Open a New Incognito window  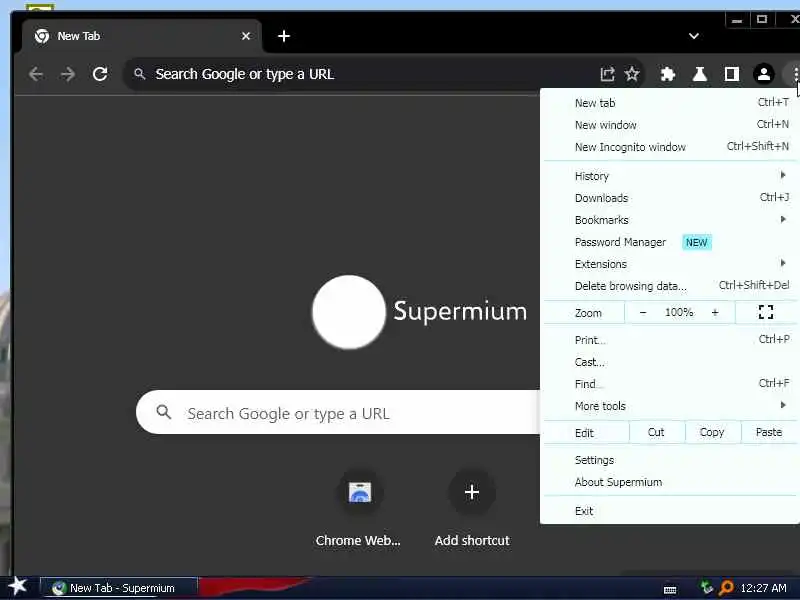point(669,147)
